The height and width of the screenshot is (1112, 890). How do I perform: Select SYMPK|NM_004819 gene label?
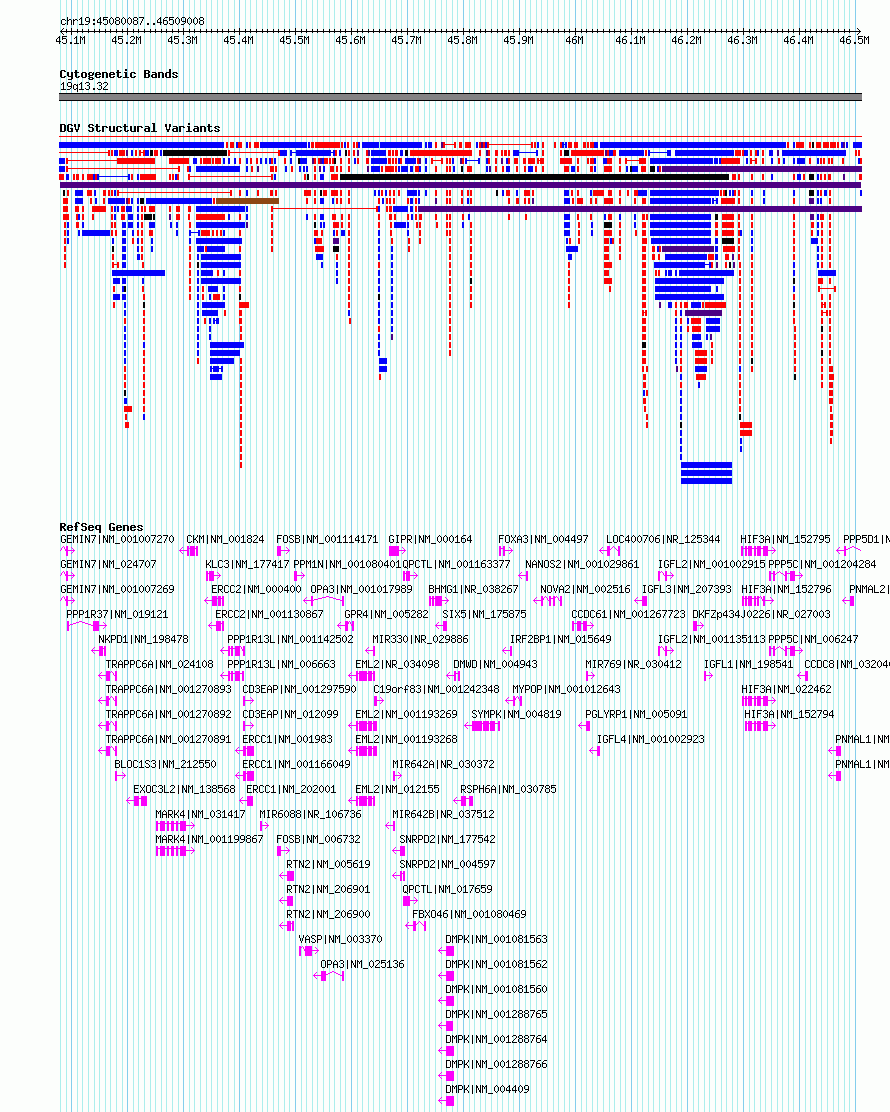[x=516, y=713]
